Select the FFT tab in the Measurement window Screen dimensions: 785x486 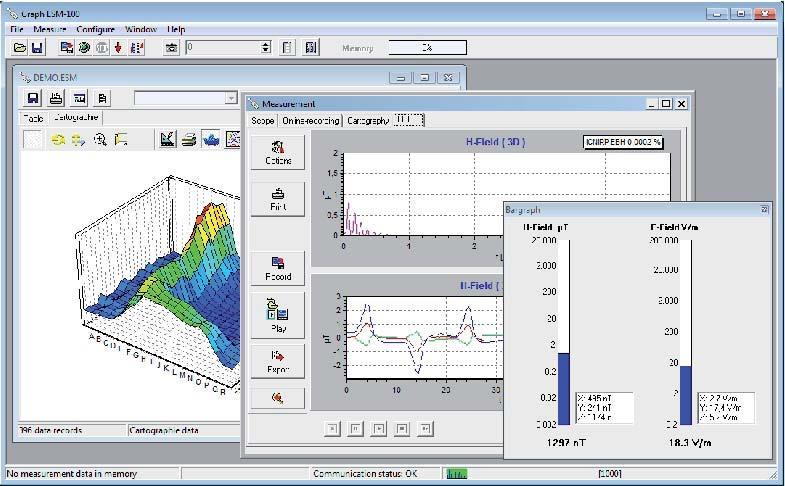point(409,119)
